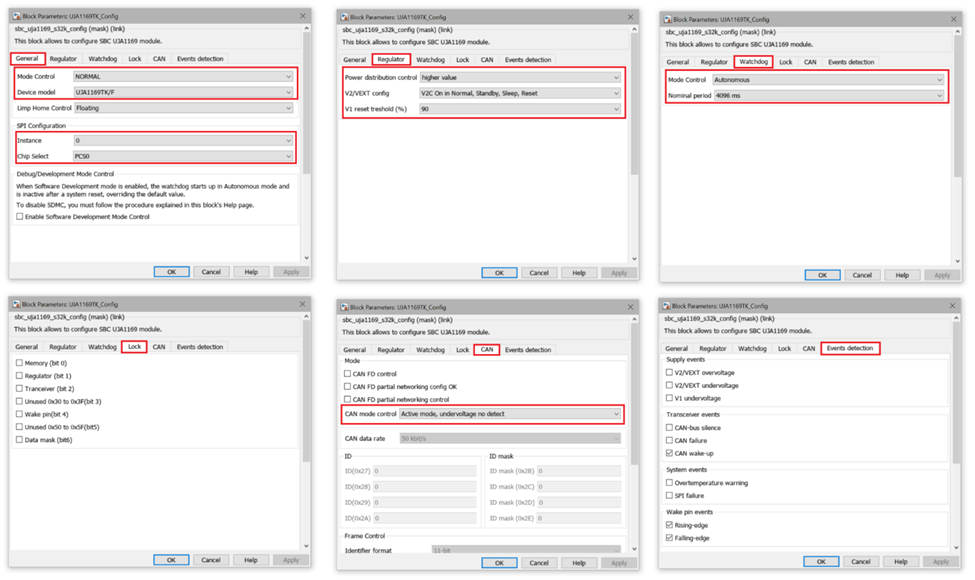Screen dimensions: 975x580
Task: Click scroll-down arrow in Limp Home Control dialog
Action: click(307, 258)
